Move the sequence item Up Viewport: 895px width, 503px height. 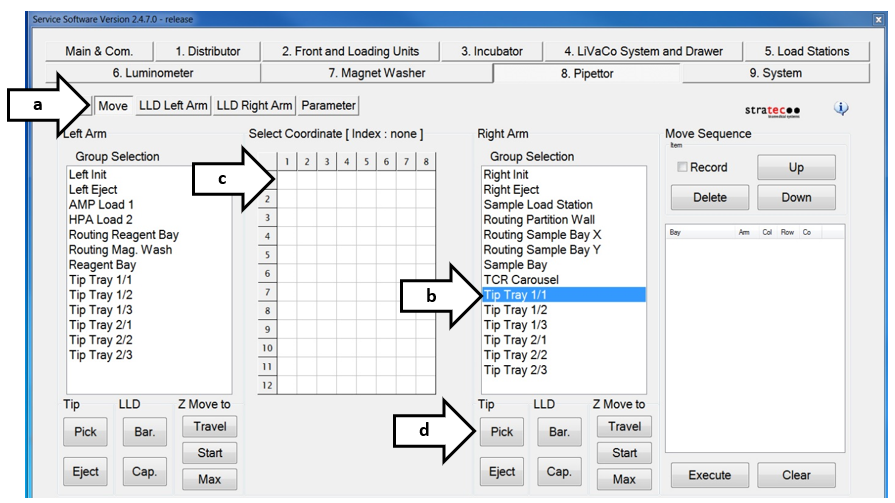796,168
